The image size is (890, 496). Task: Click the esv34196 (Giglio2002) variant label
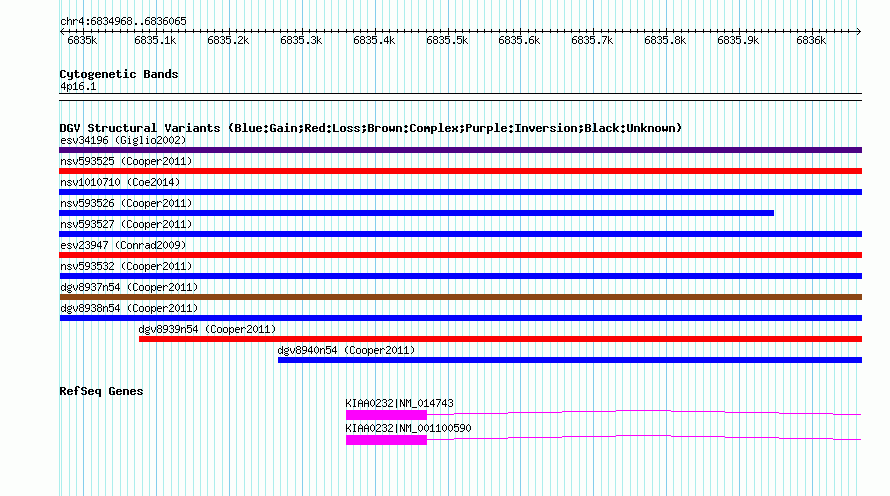point(123,140)
